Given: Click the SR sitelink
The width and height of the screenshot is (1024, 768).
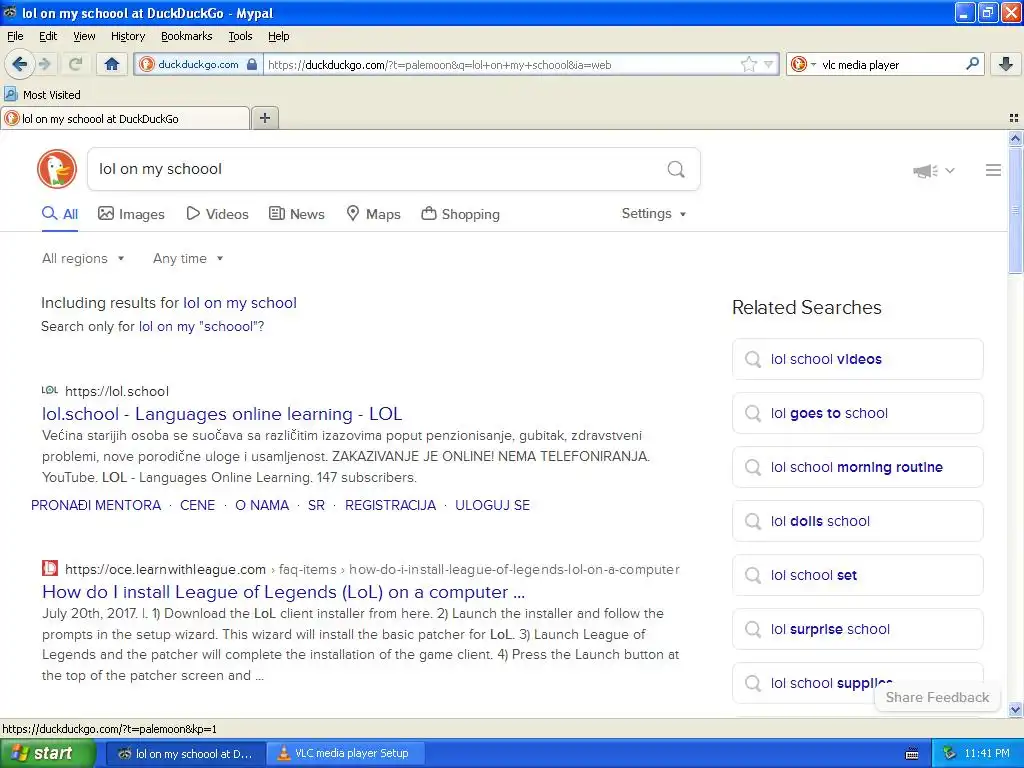Looking at the screenshot, I should (316, 505).
